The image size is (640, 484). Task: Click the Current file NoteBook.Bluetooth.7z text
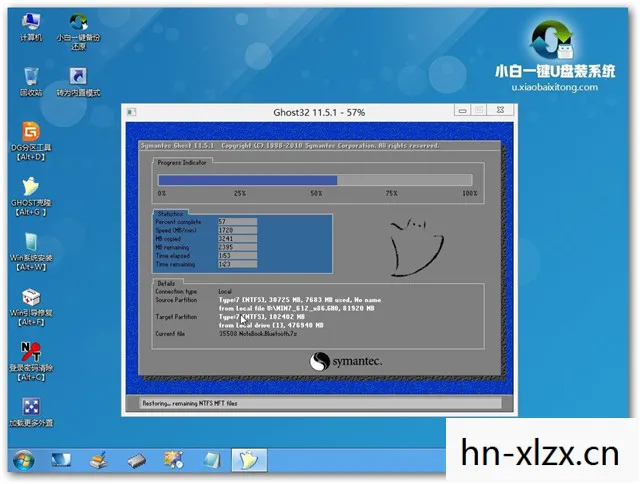(258, 334)
